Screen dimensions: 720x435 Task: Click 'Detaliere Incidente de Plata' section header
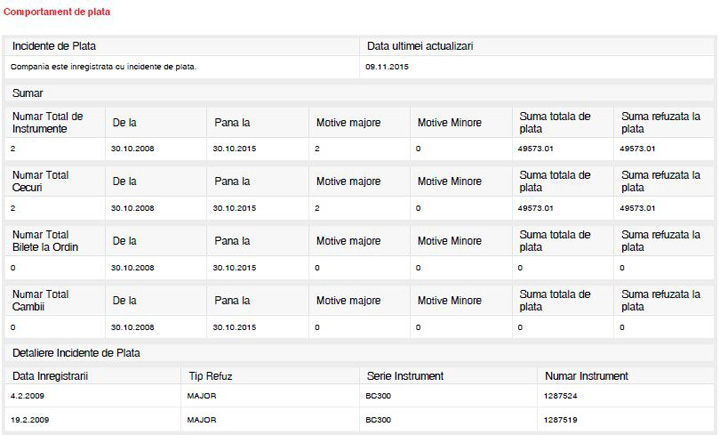76,353
